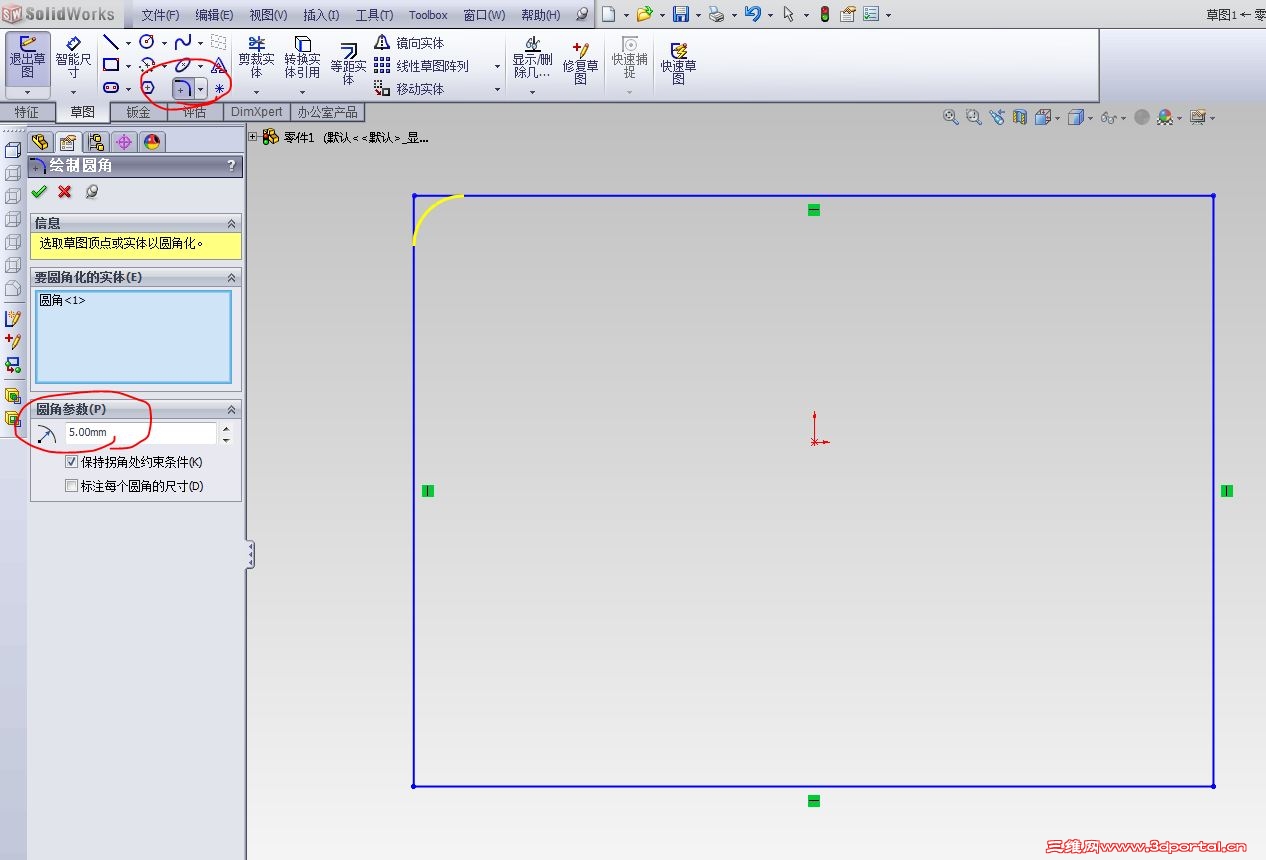Click the Exit Sketch (退出草图) button
The height and width of the screenshot is (860, 1266).
[x=27, y=57]
